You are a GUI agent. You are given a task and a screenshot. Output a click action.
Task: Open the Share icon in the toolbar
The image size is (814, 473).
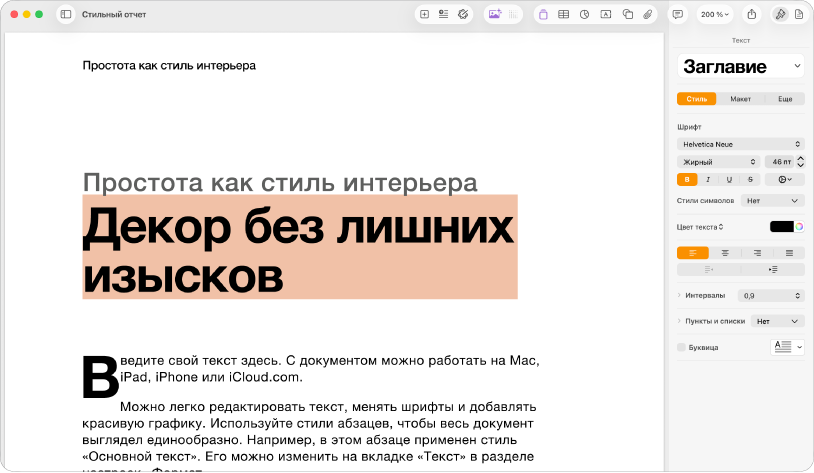coord(752,15)
